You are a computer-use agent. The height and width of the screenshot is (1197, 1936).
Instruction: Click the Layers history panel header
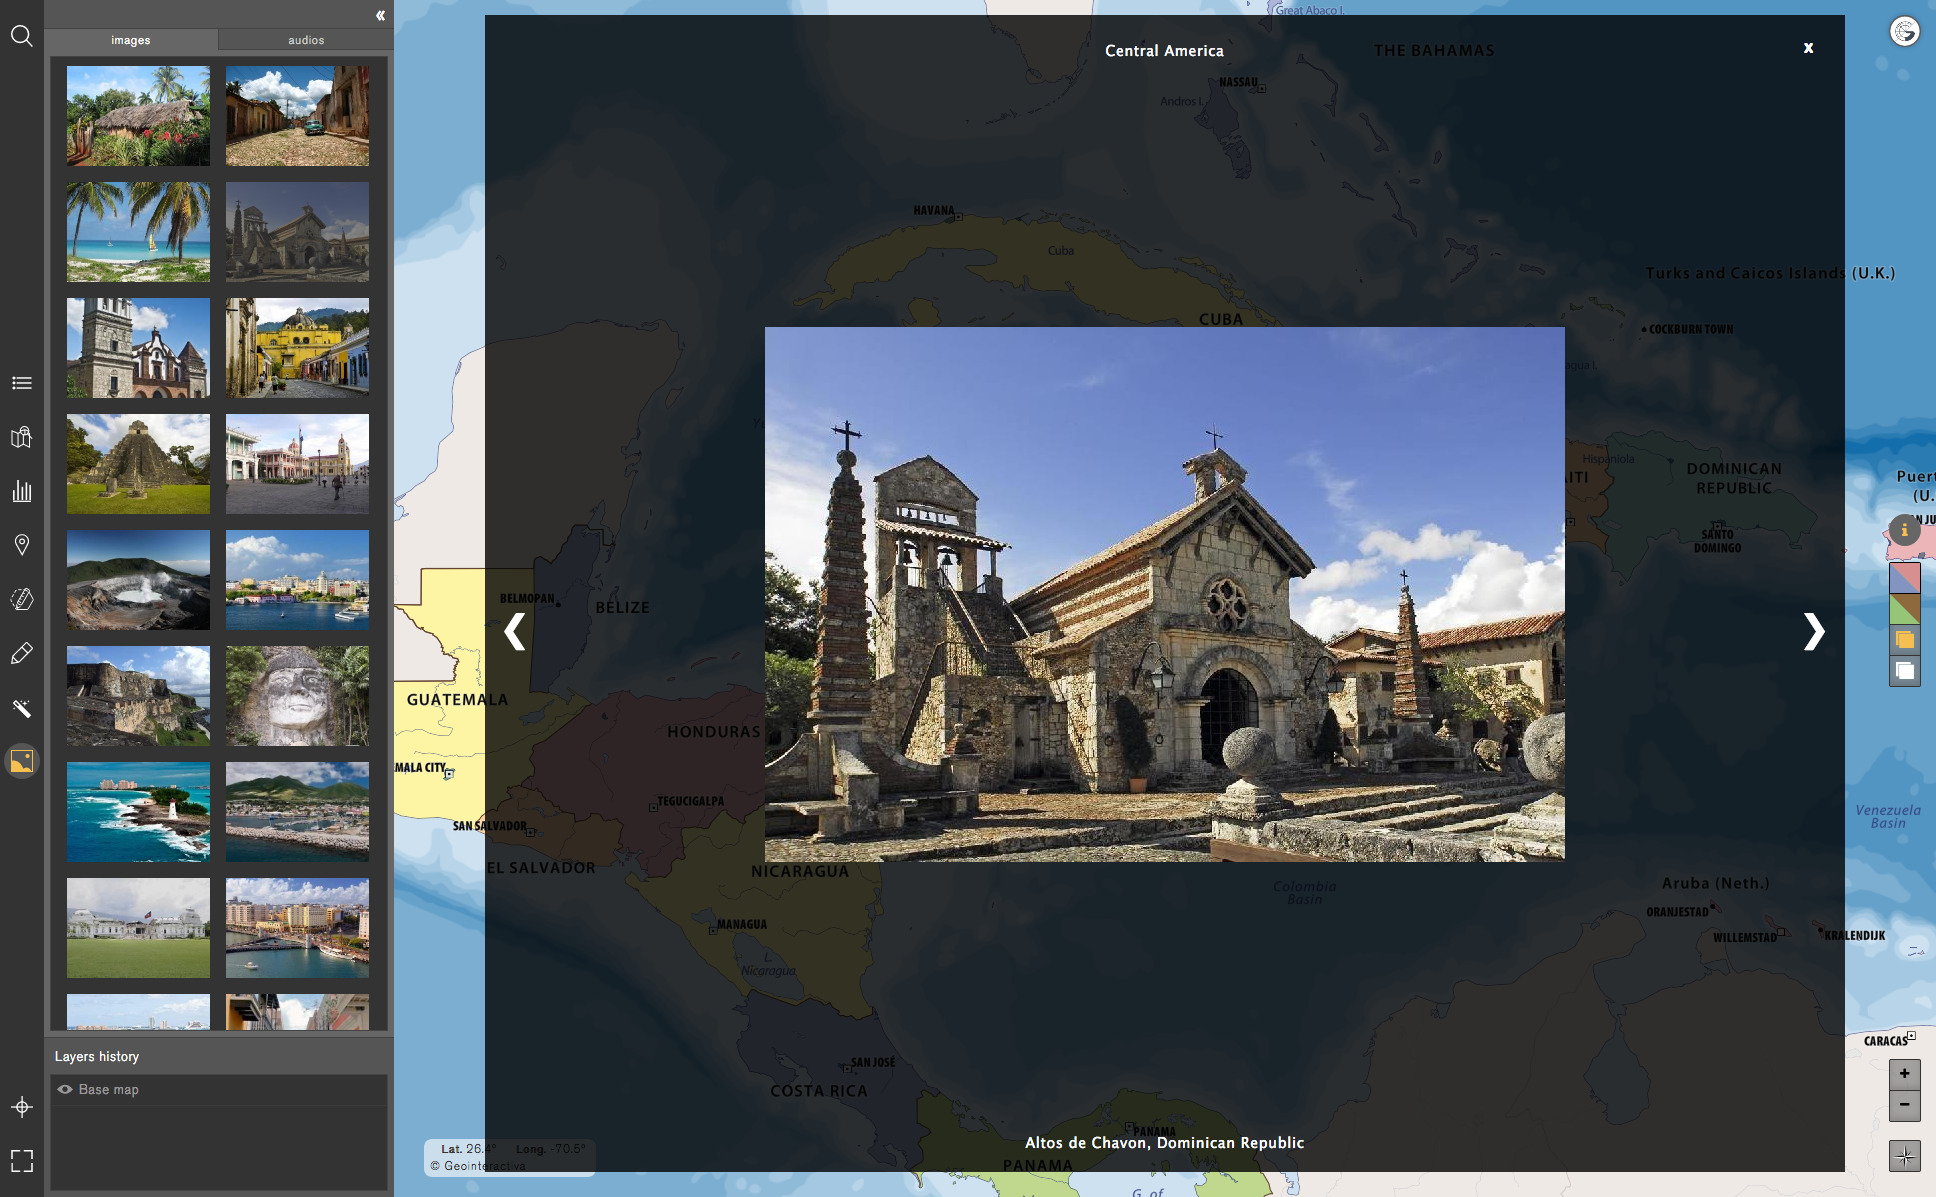[97, 1057]
